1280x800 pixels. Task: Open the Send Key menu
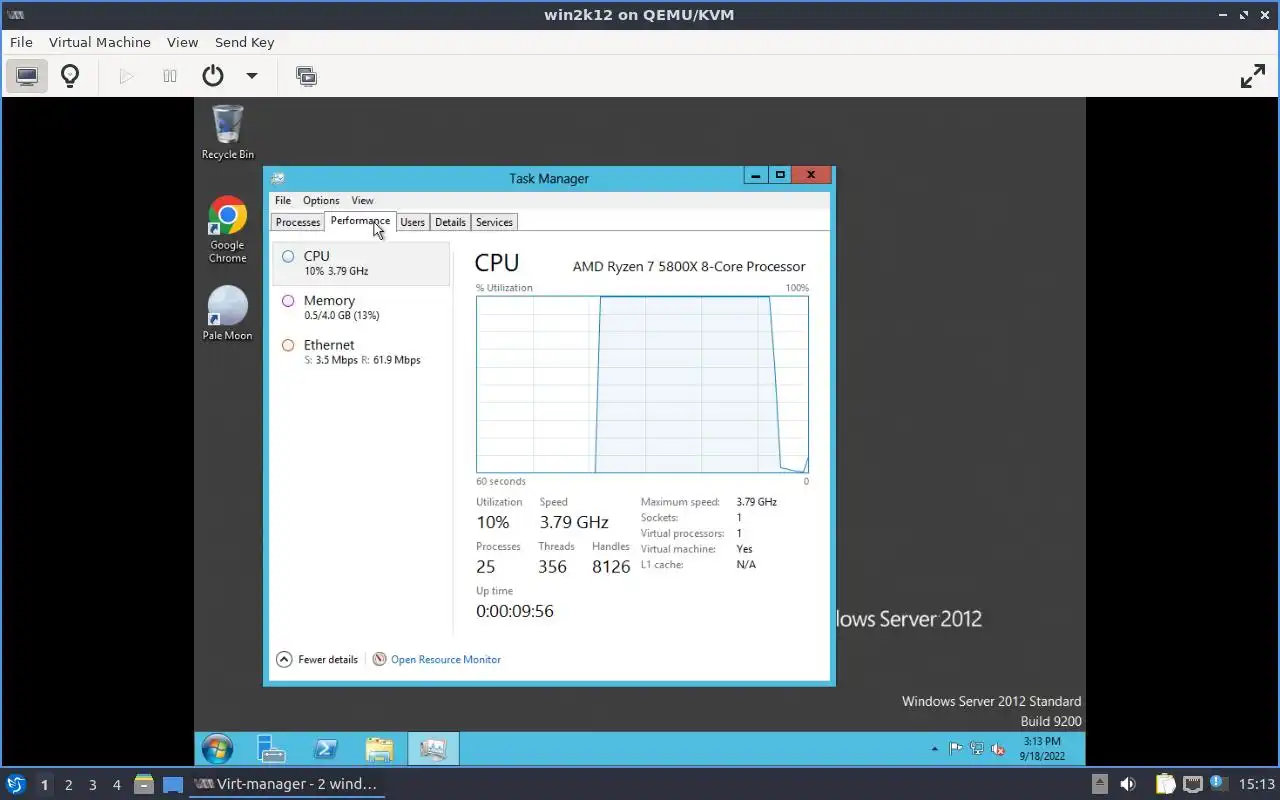(x=244, y=42)
